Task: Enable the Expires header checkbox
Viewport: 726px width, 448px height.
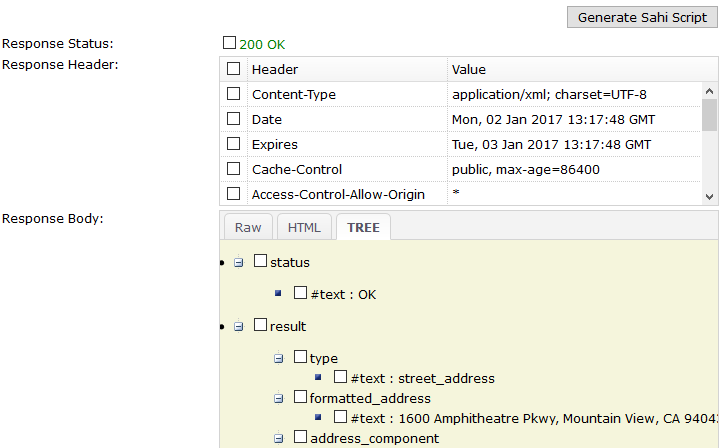Action: pyautogui.click(x=234, y=144)
